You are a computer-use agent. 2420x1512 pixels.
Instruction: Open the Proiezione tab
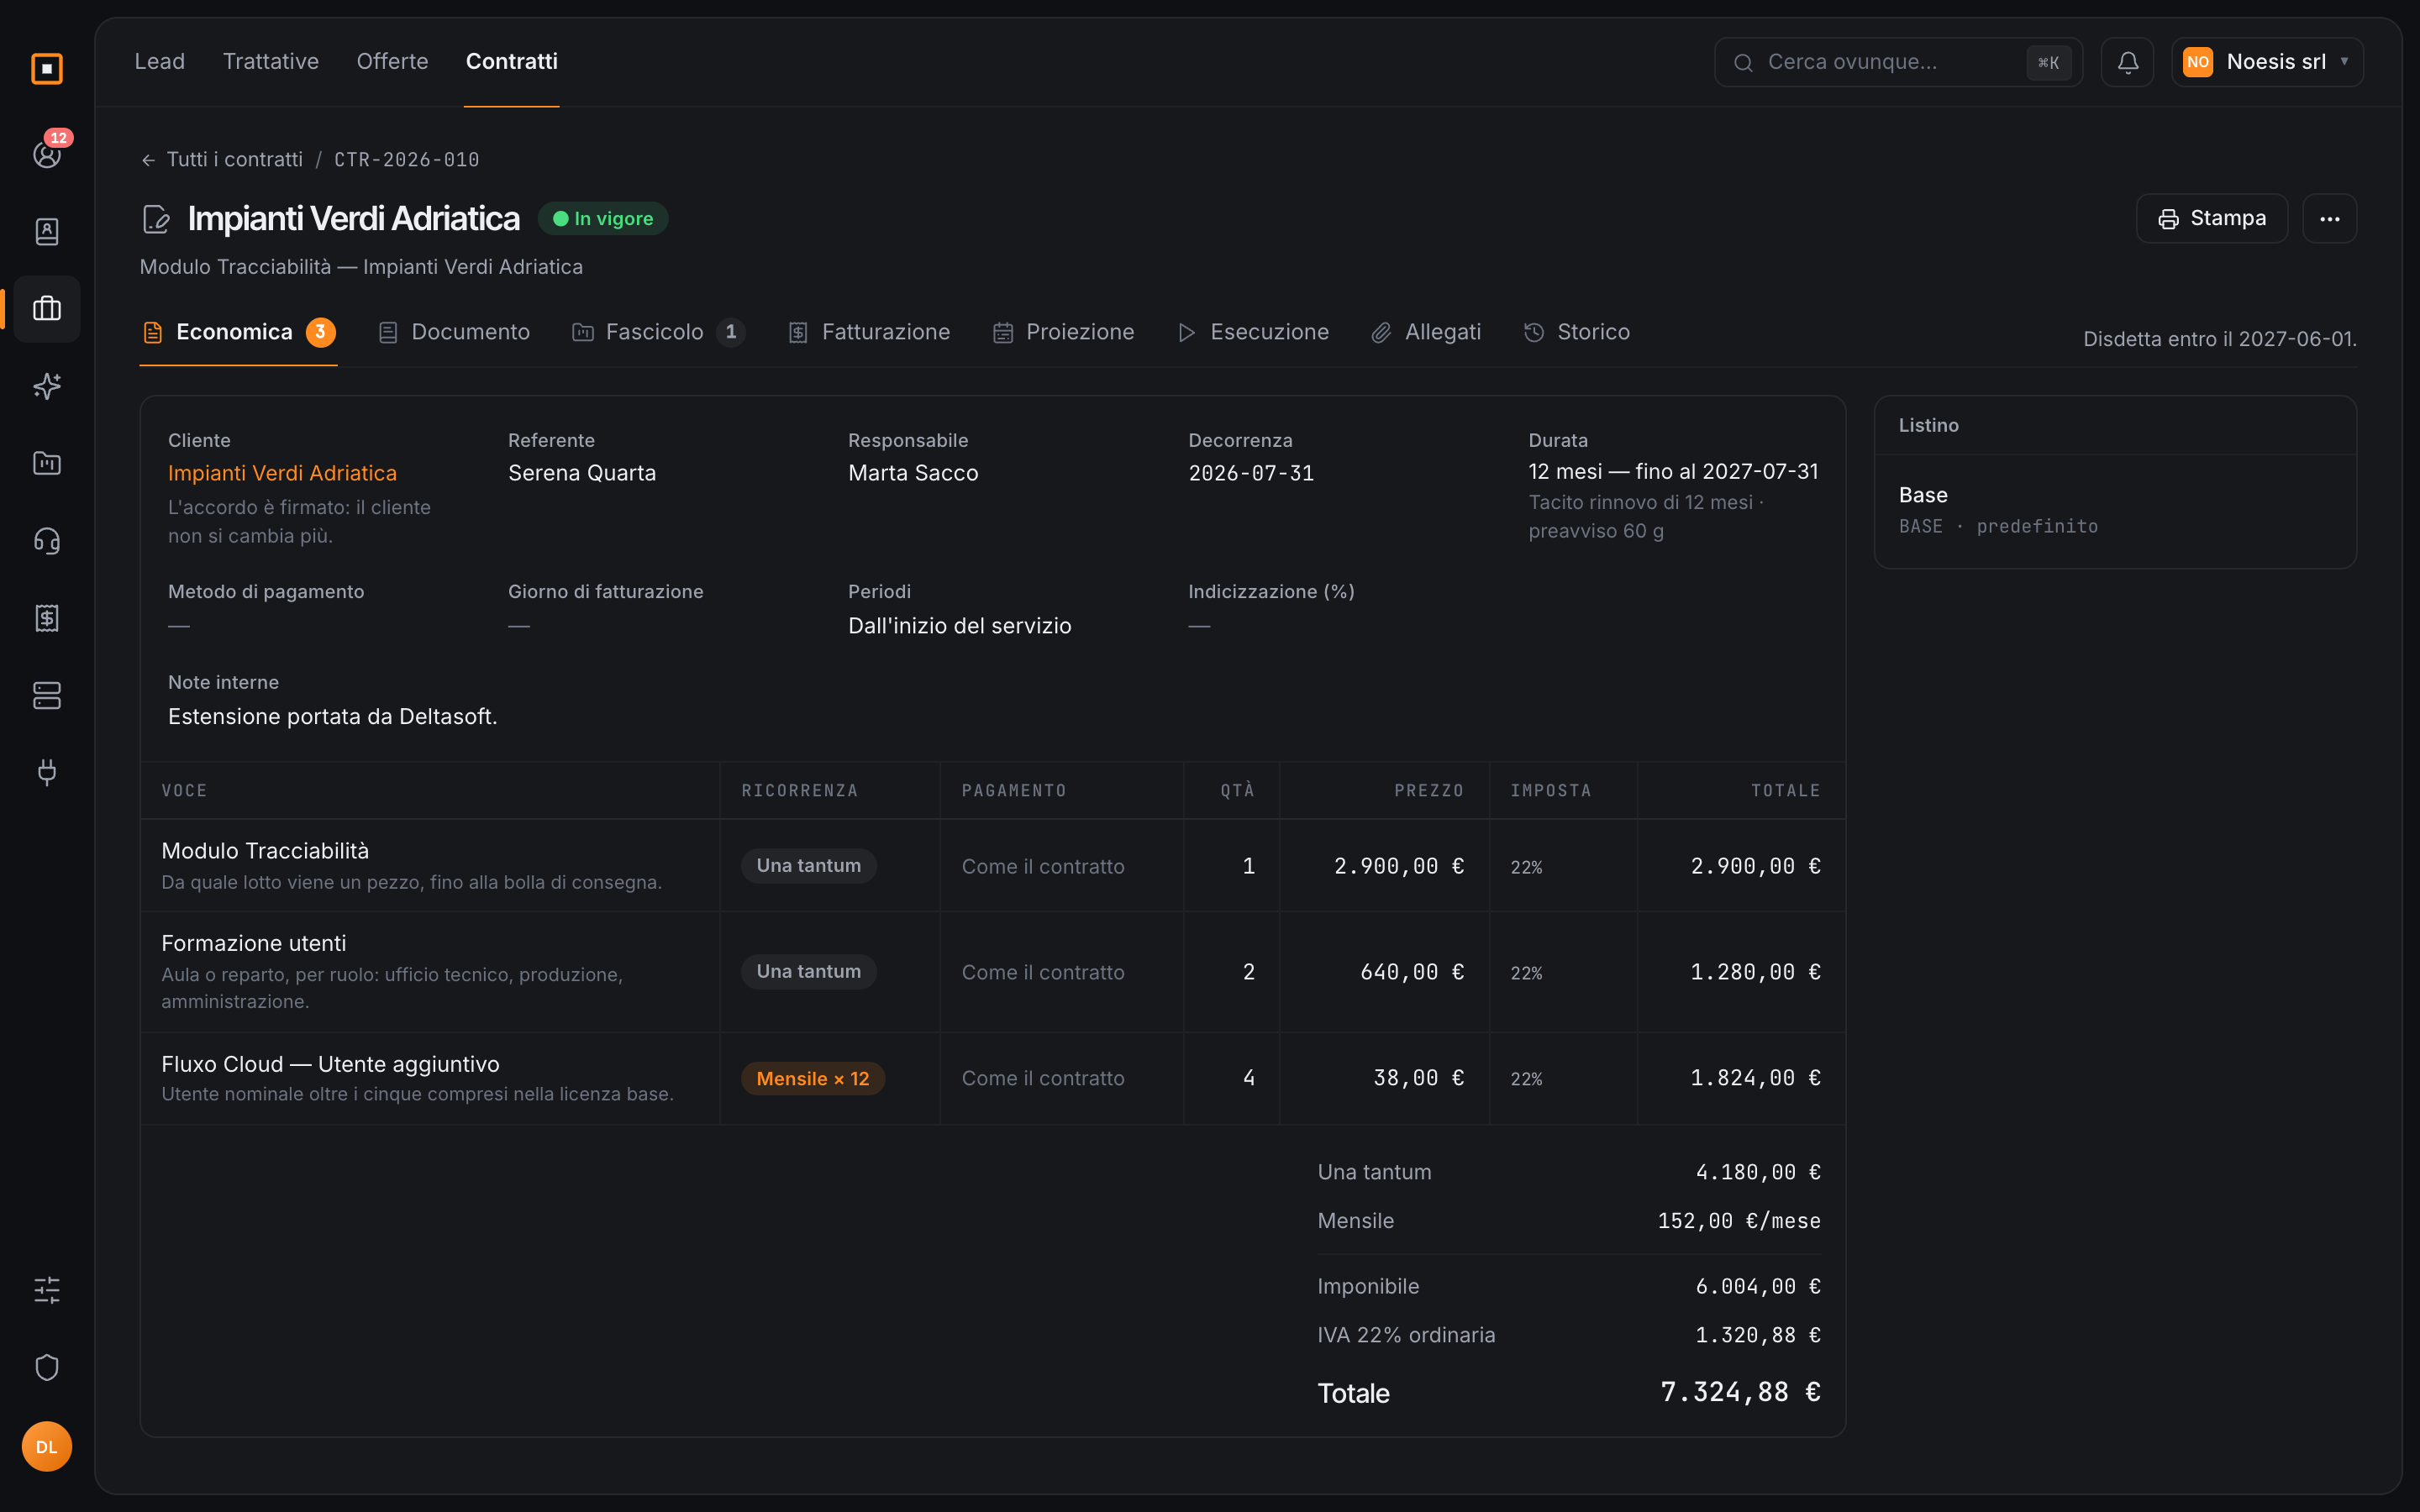pos(1063,332)
